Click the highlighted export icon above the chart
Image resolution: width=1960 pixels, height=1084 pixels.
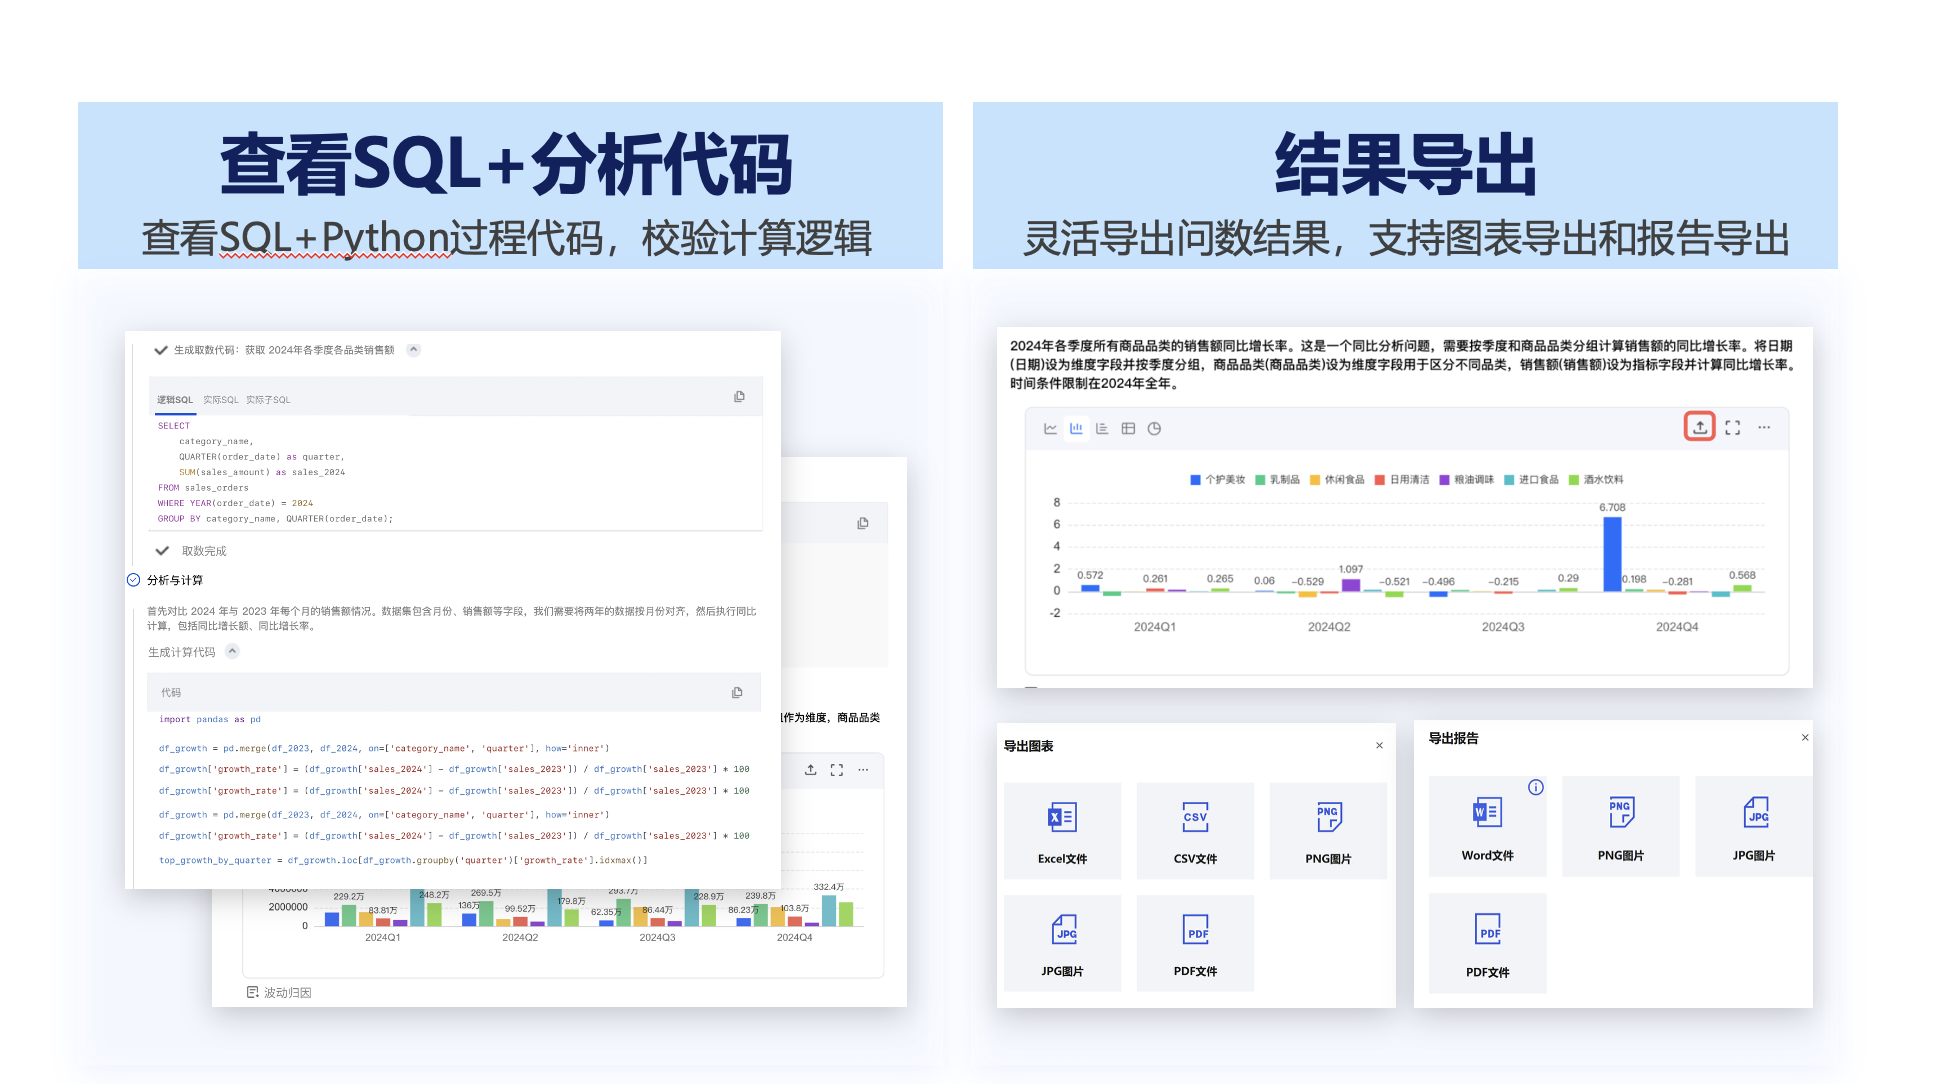point(1699,427)
